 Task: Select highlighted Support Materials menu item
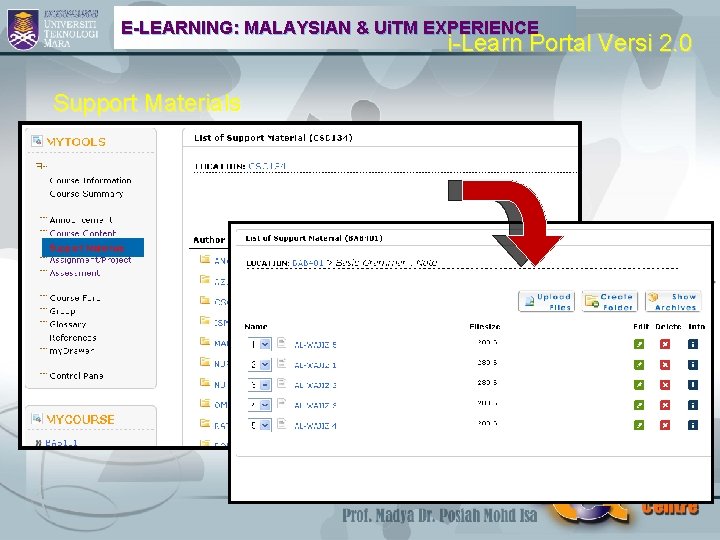(x=92, y=248)
